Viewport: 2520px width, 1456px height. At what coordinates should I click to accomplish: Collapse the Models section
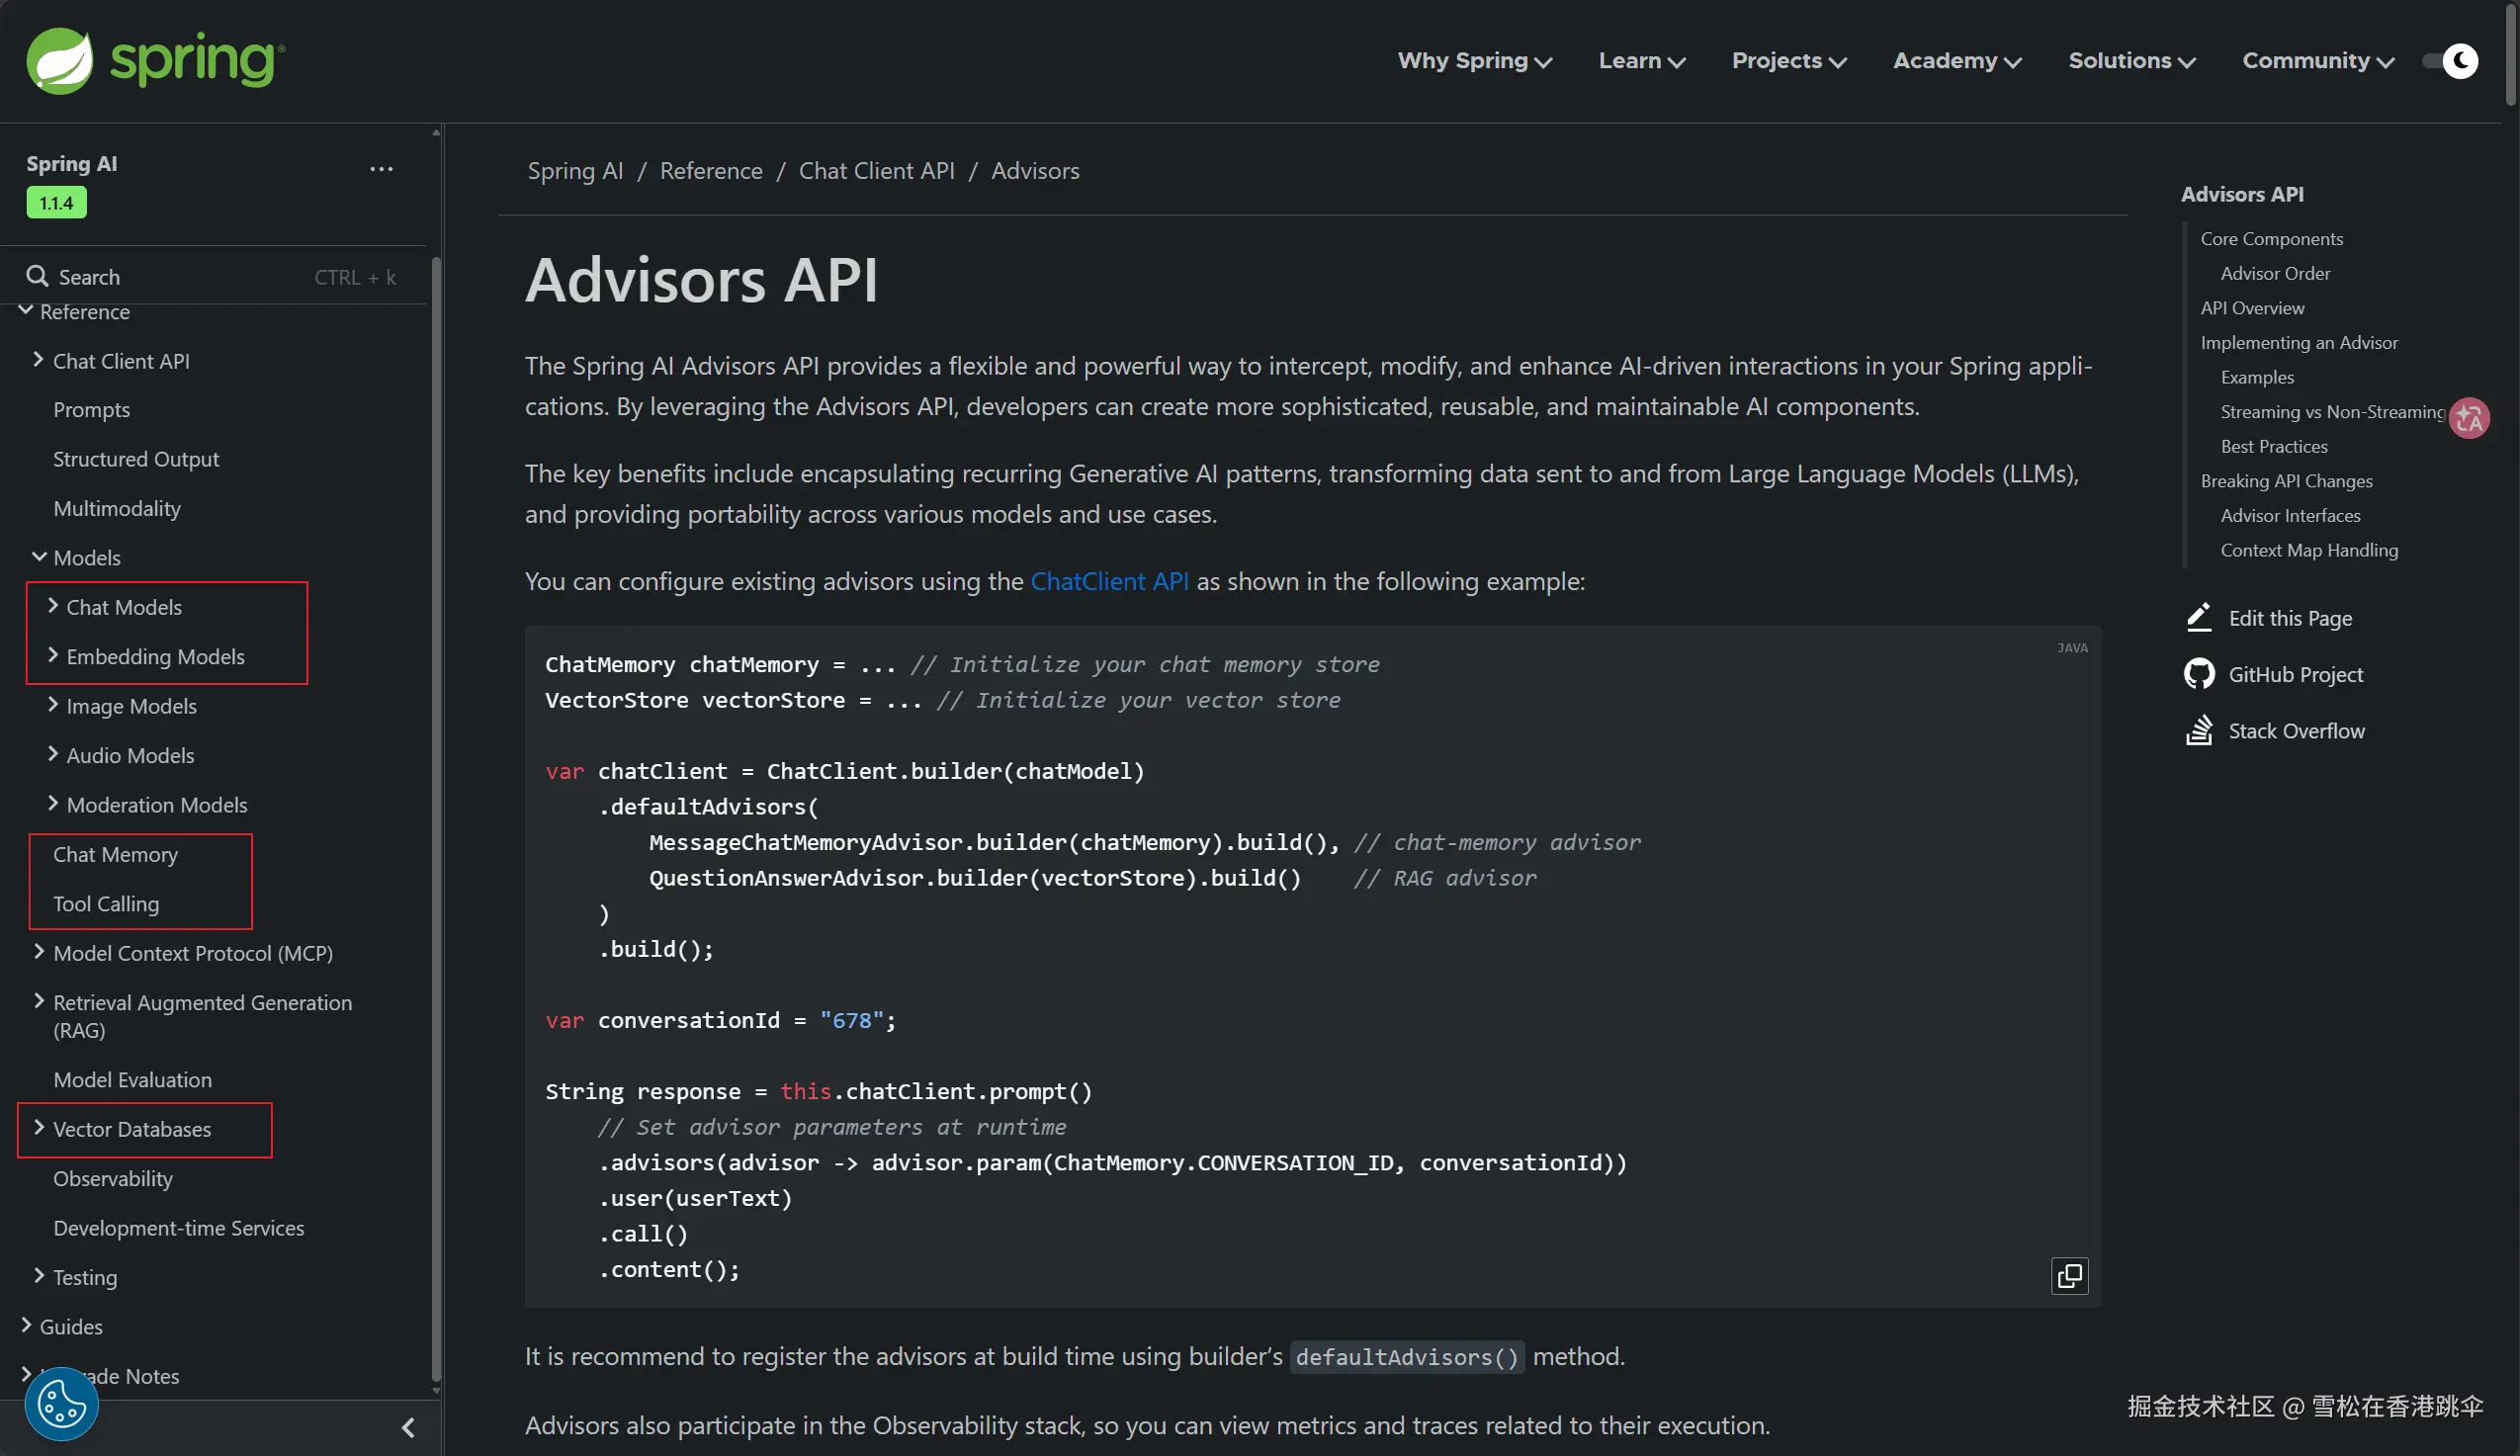(39, 557)
